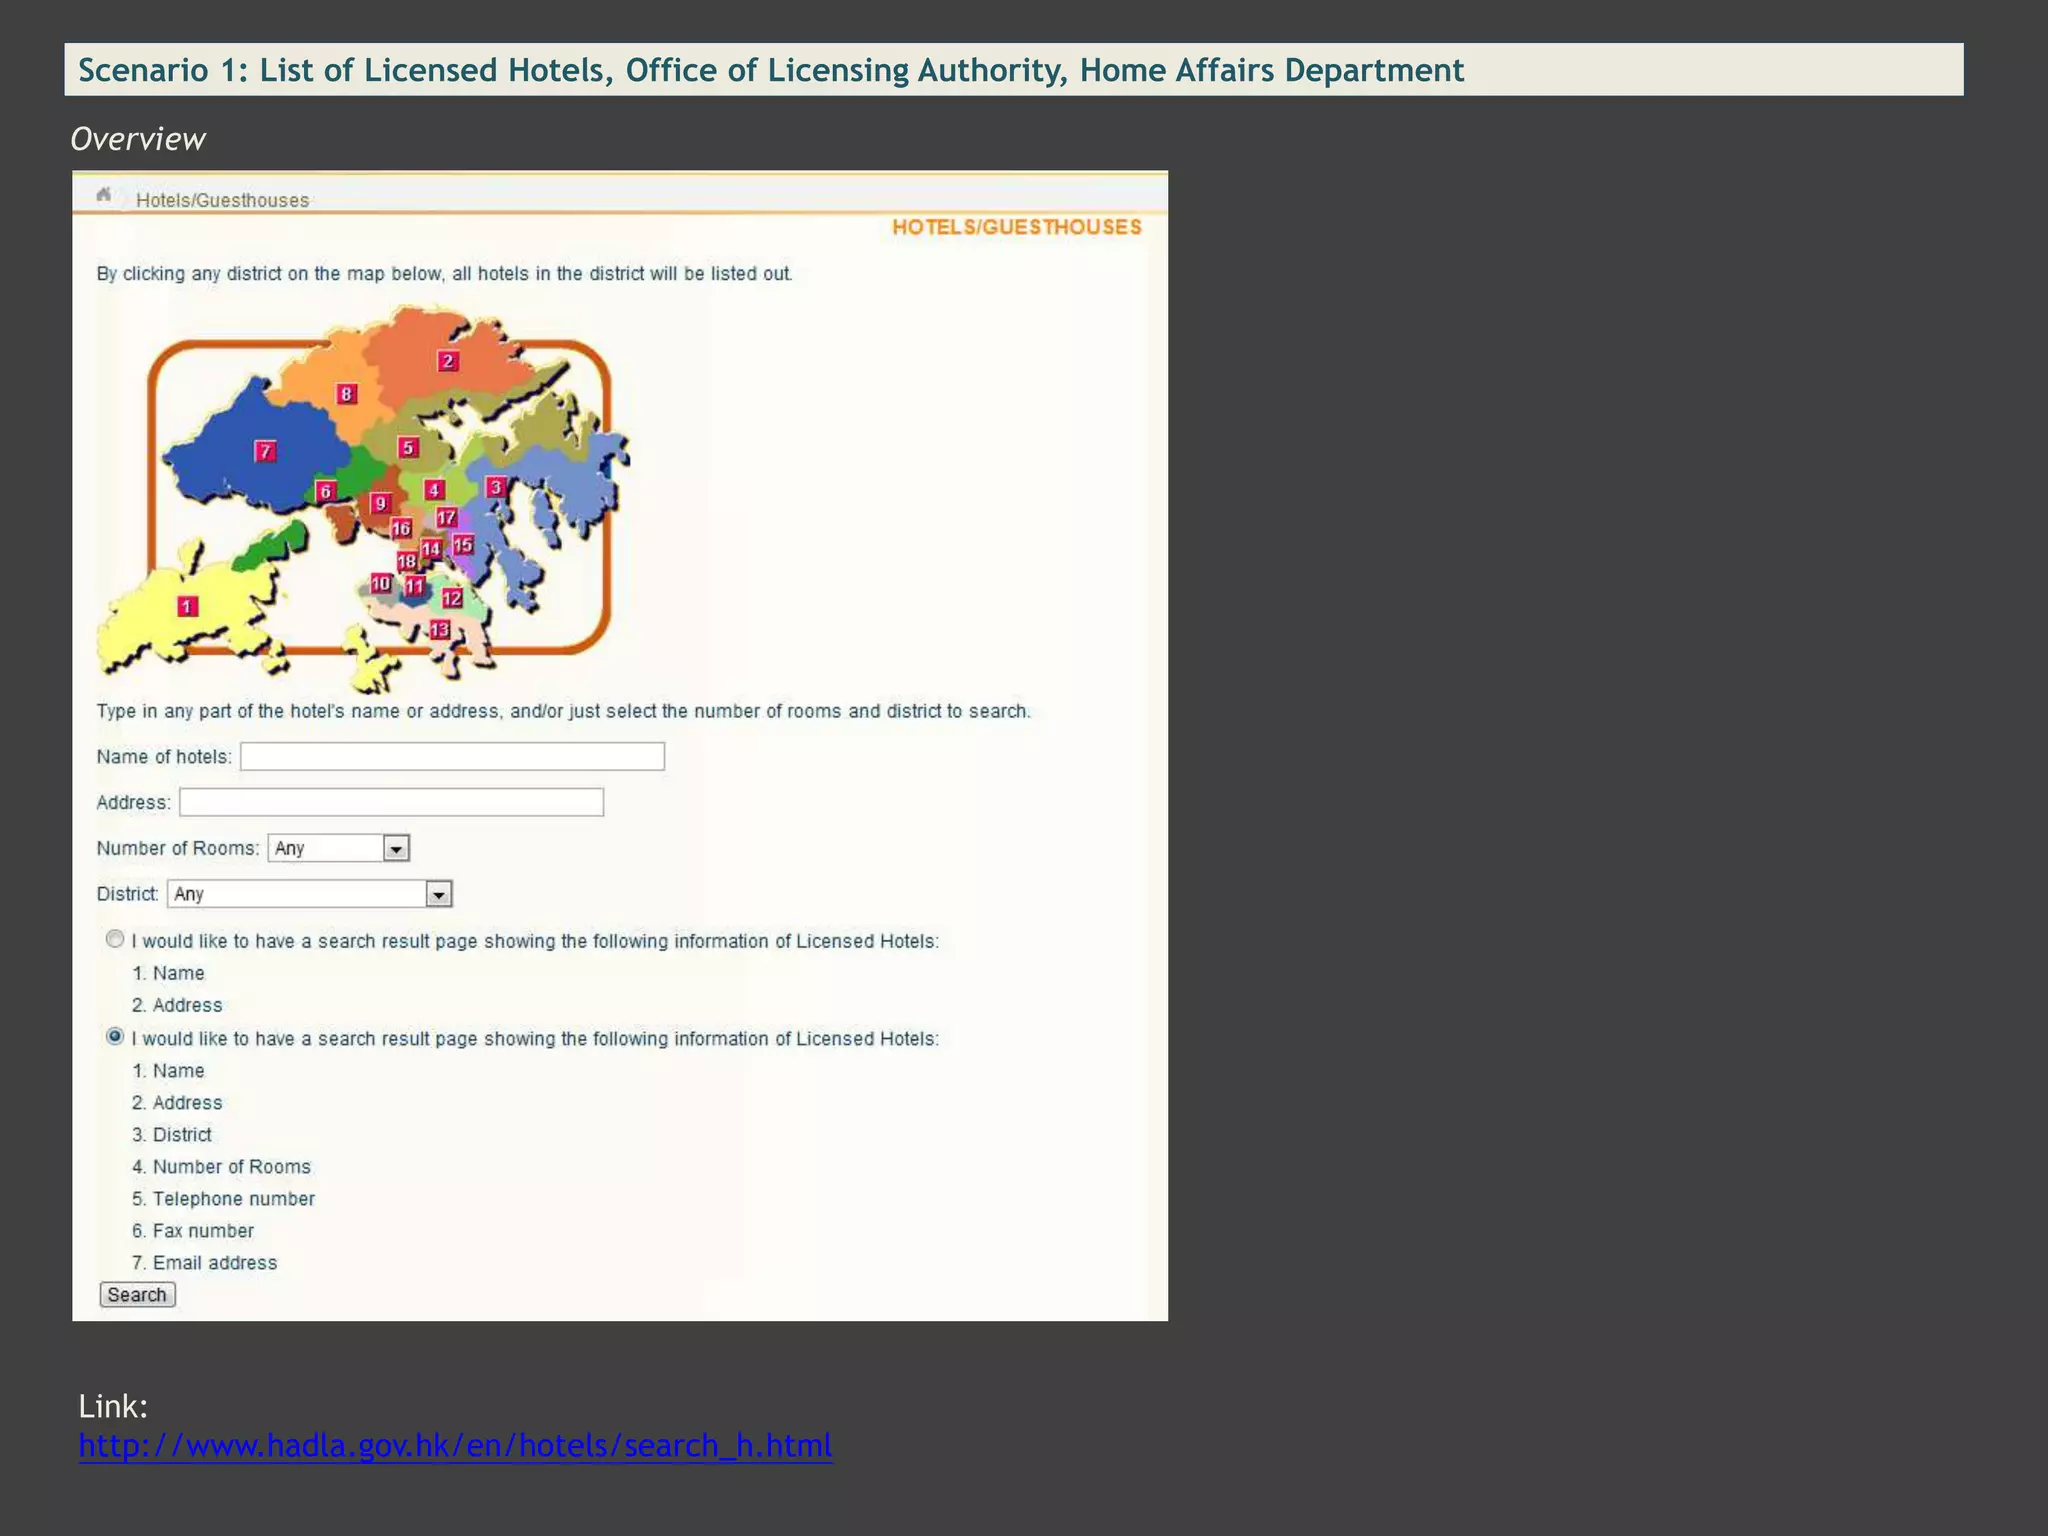
Task: Click the Hotels/Guesthouses breadcrumb tab
Action: point(222,200)
